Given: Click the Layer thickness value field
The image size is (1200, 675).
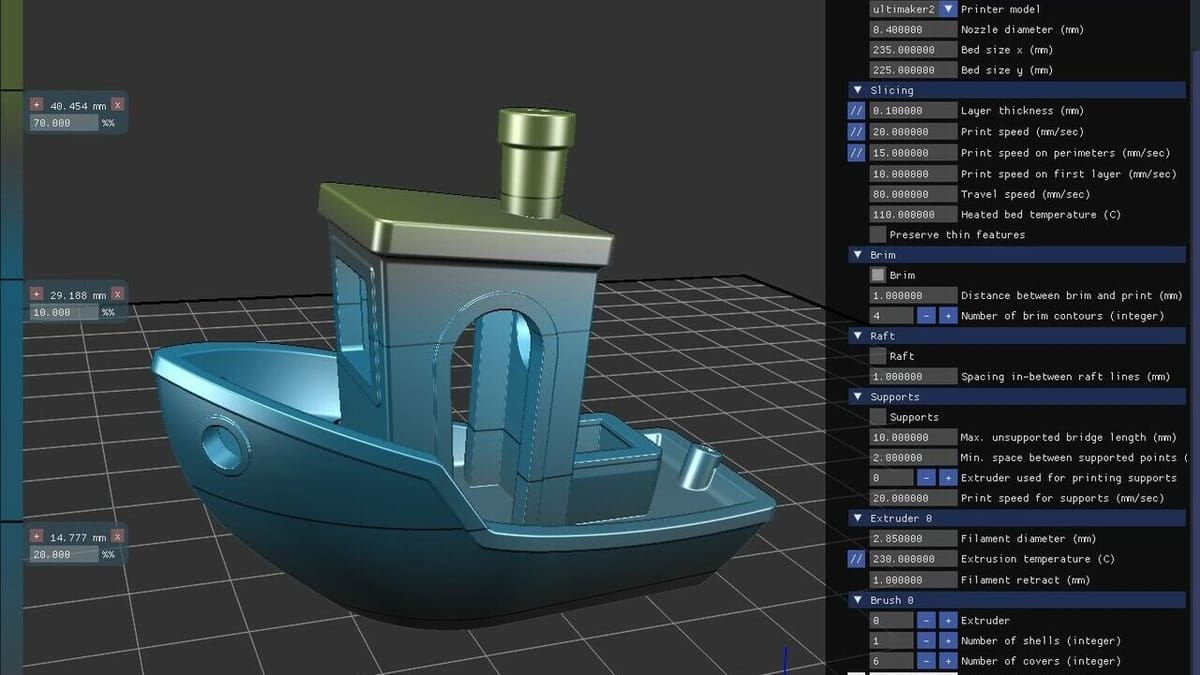Looking at the screenshot, I should pos(913,111).
